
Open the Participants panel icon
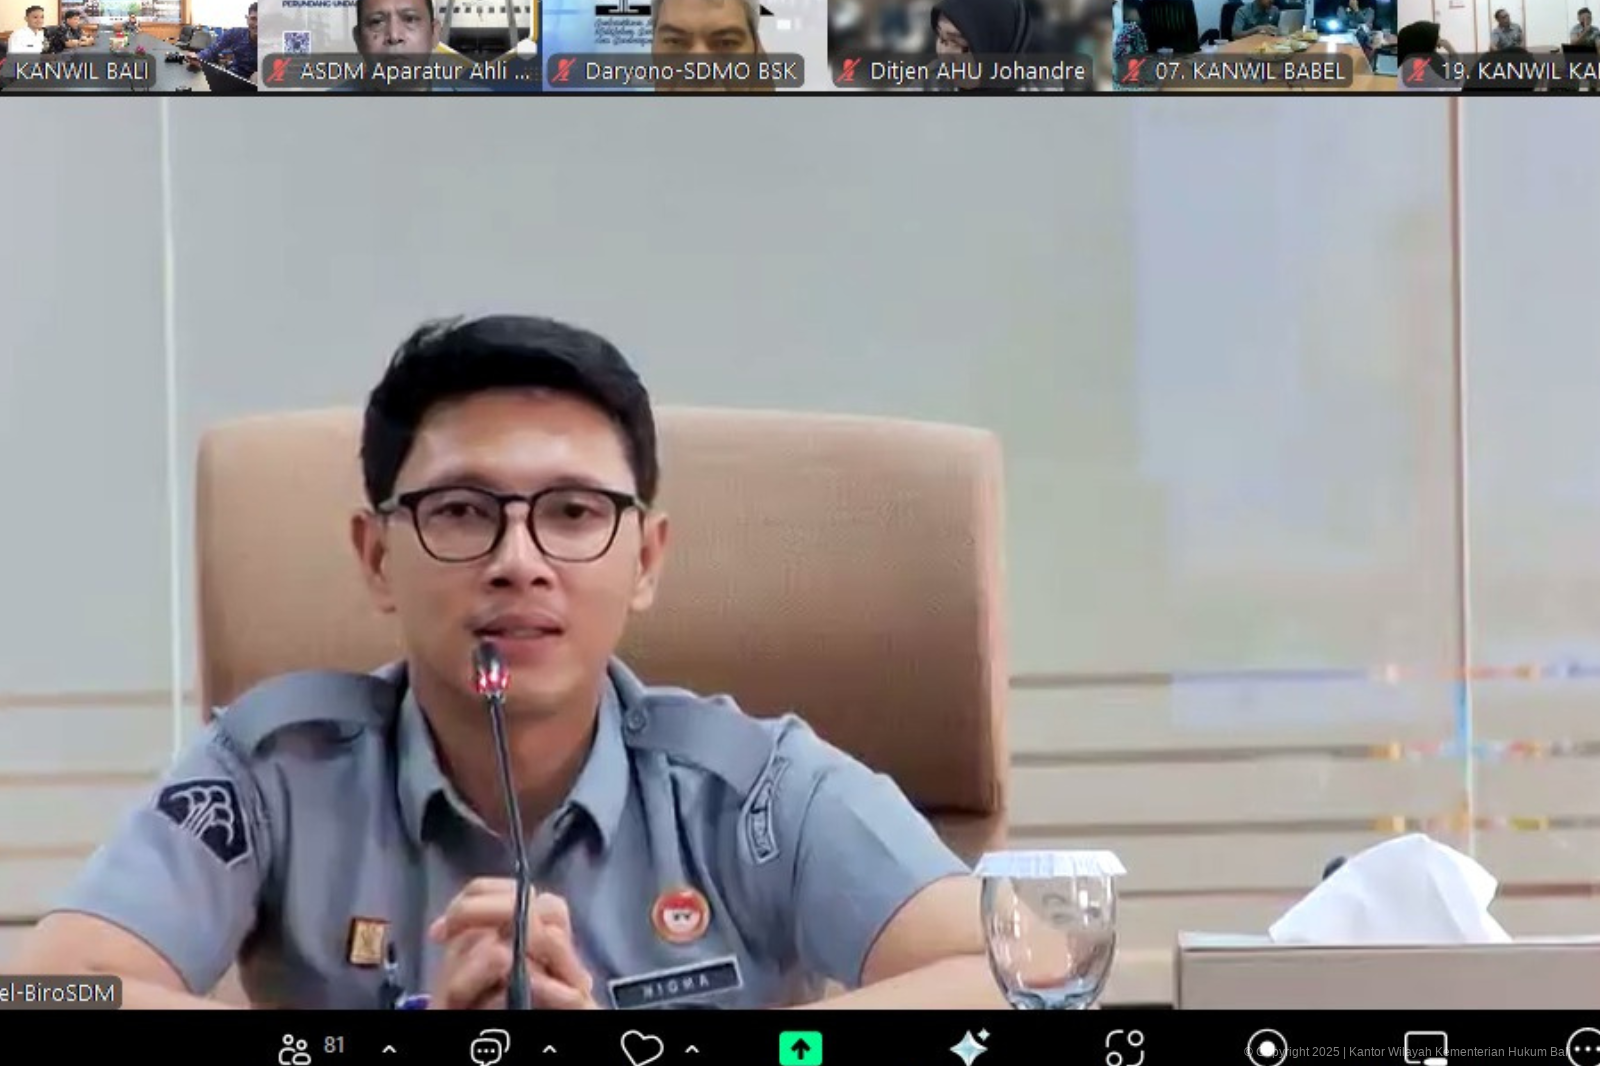pyautogui.click(x=295, y=1048)
